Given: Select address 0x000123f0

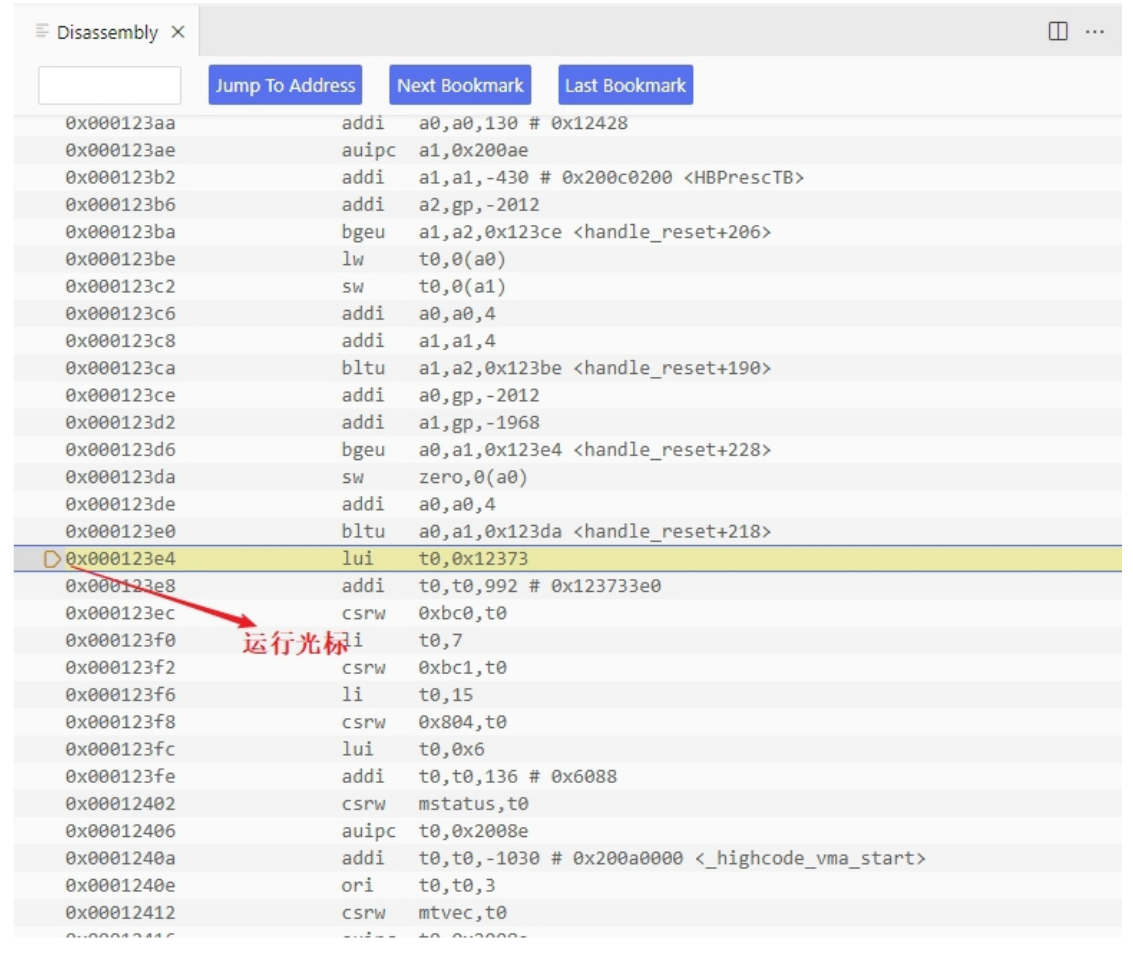Looking at the screenshot, I should click(121, 640).
